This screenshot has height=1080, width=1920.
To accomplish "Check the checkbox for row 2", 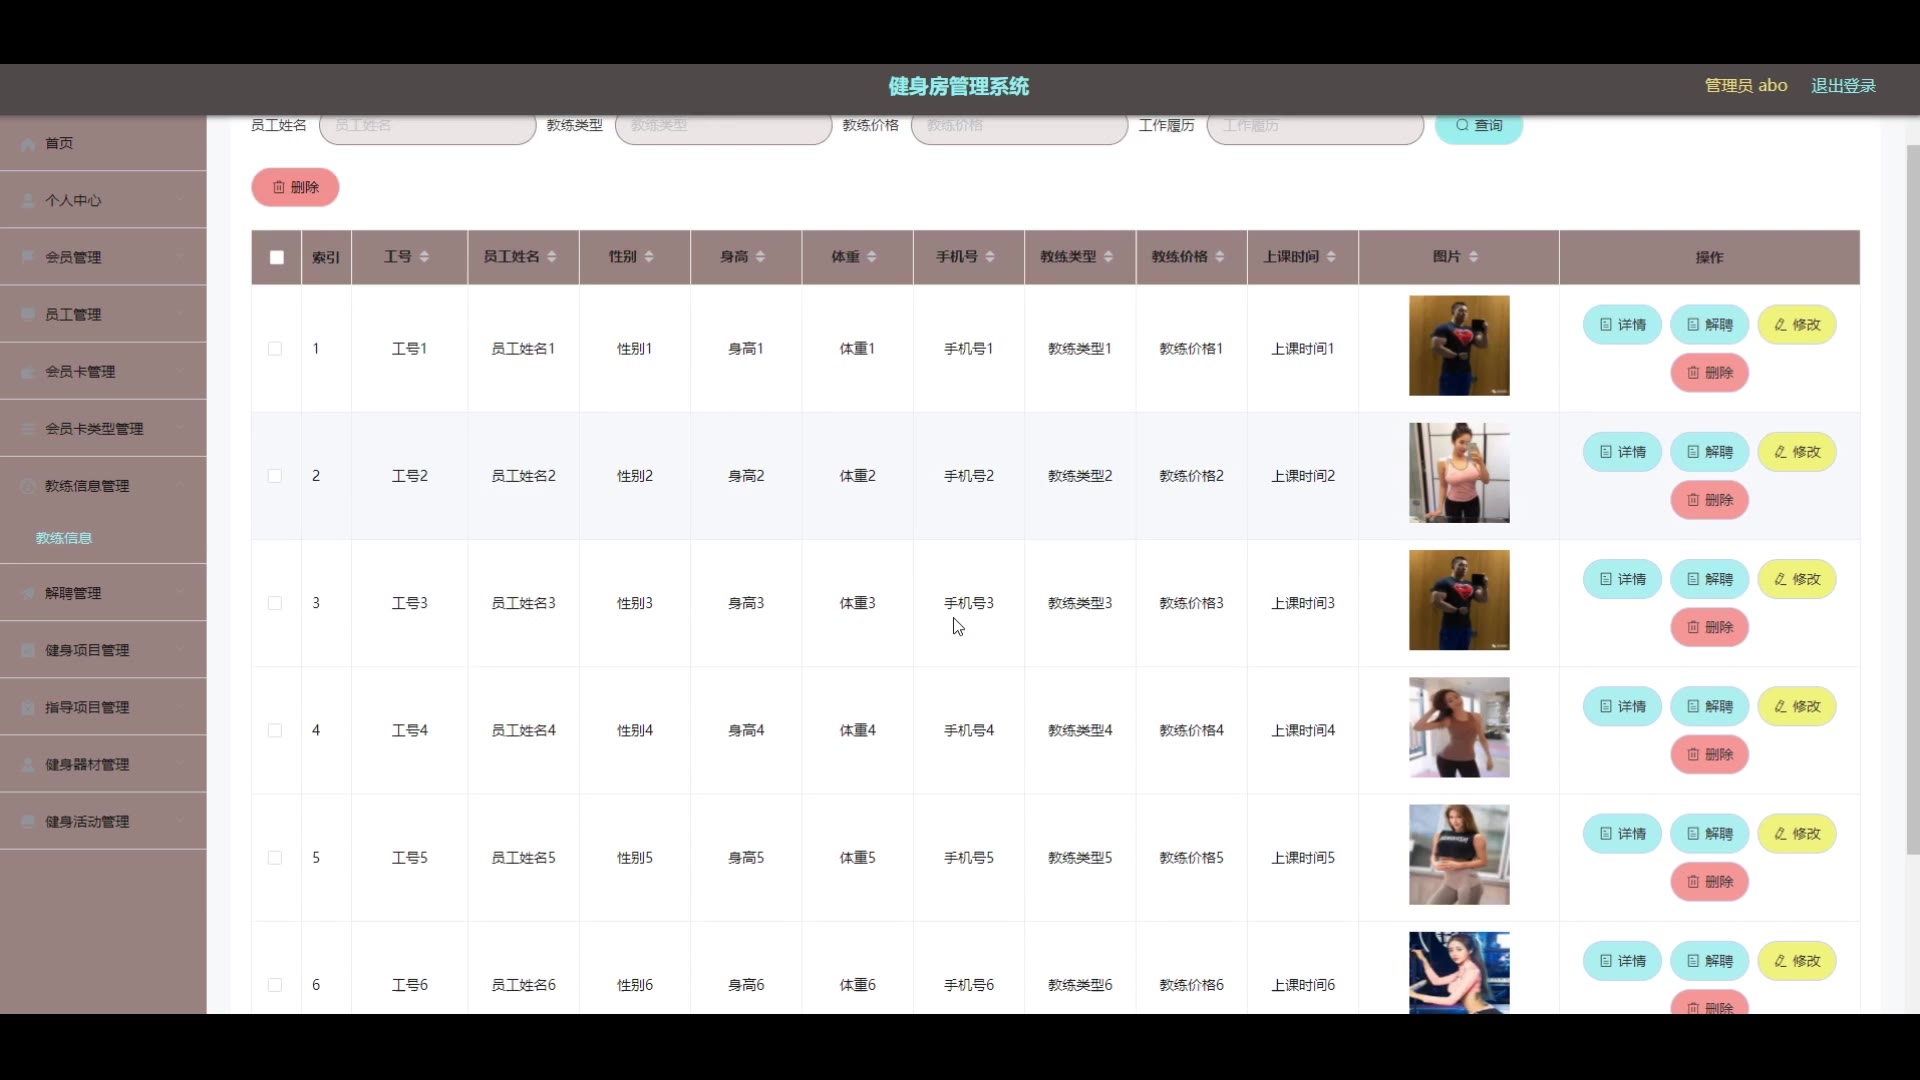I will tap(275, 476).
